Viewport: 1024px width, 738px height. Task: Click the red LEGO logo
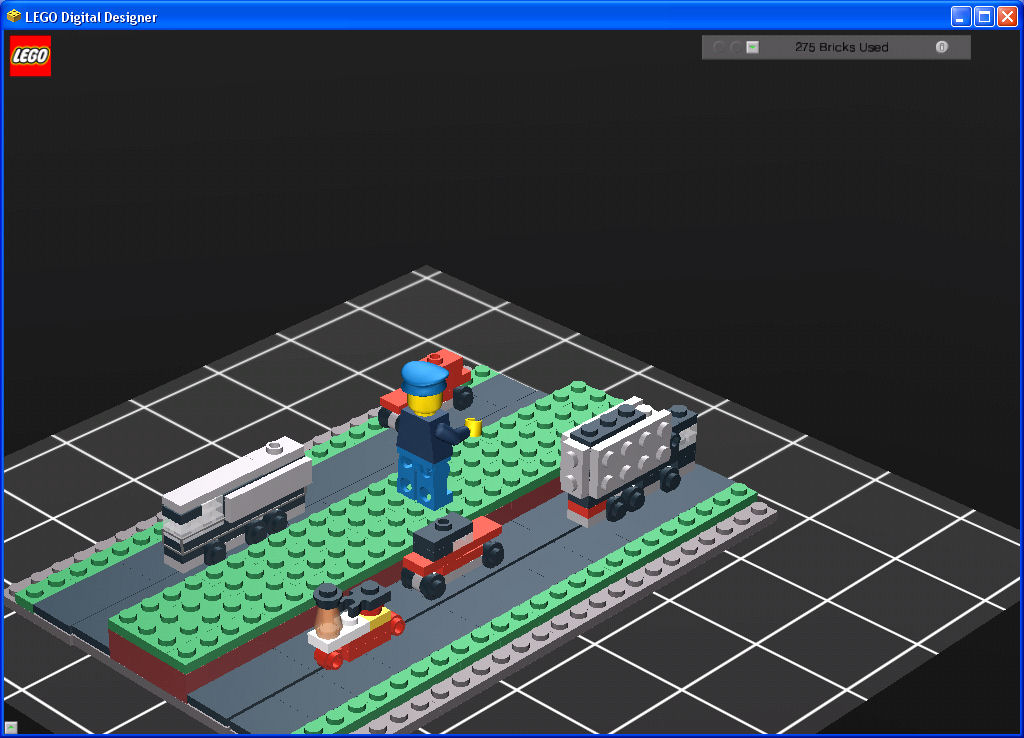click(x=30, y=56)
